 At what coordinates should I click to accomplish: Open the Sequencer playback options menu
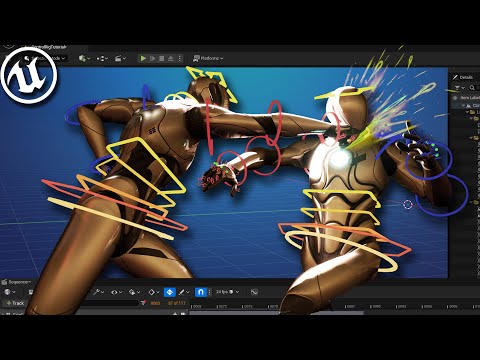[x=134, y=292]
